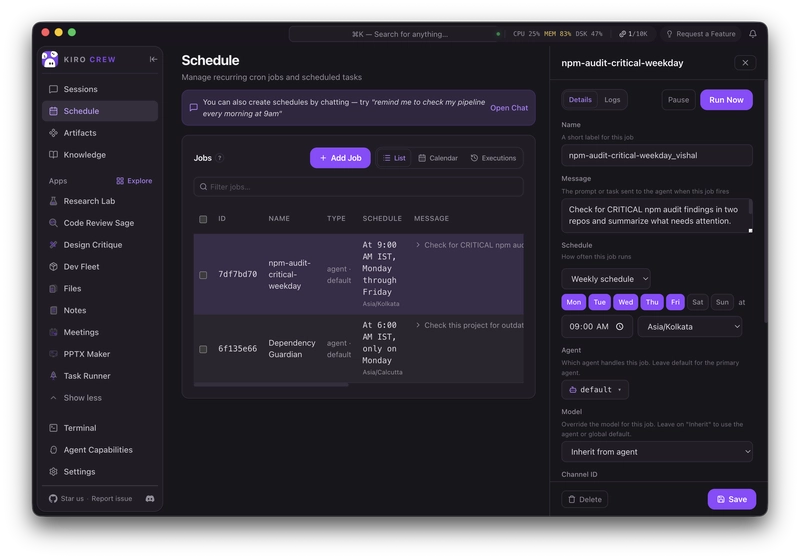
Task: Click the Explore apps link
Action: pos(134,181)
